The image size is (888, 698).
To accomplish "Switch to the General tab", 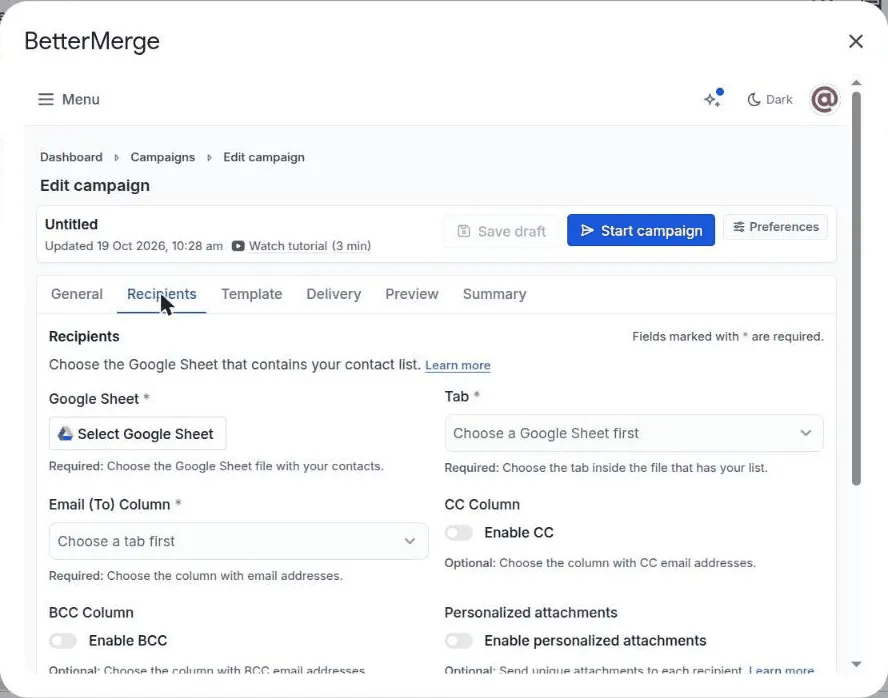I will coord(77,294).
